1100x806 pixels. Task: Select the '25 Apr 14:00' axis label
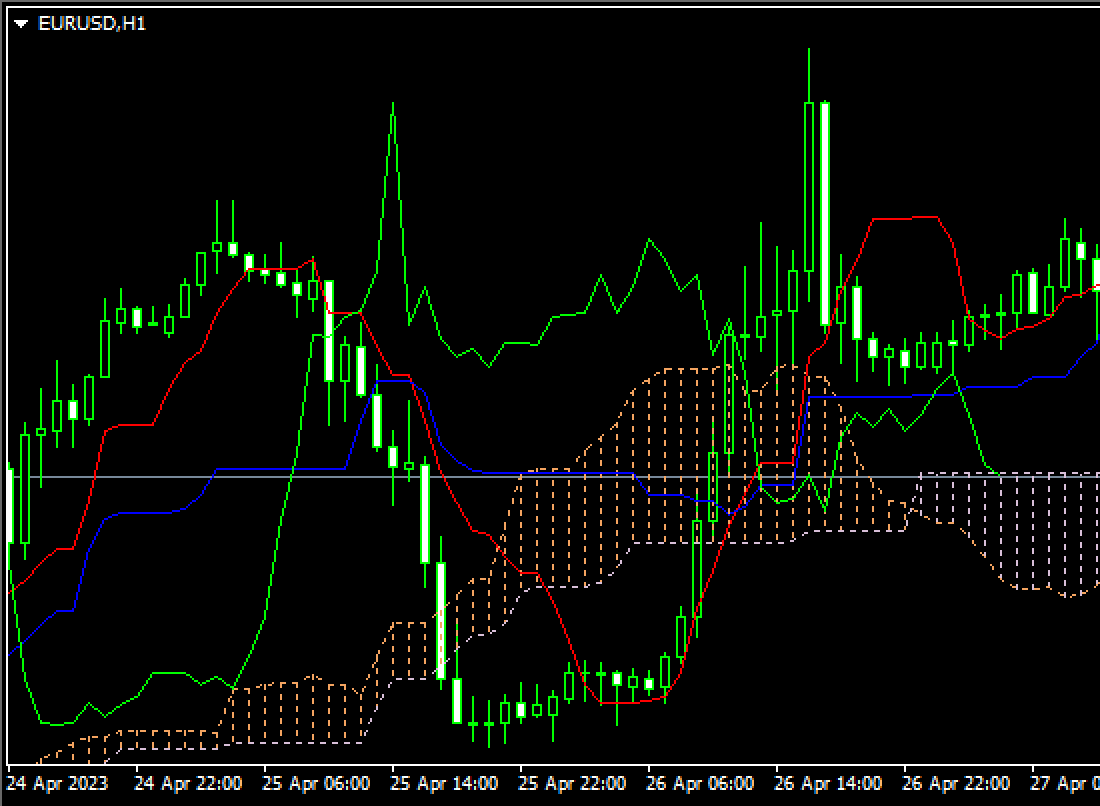click(444, 784)
